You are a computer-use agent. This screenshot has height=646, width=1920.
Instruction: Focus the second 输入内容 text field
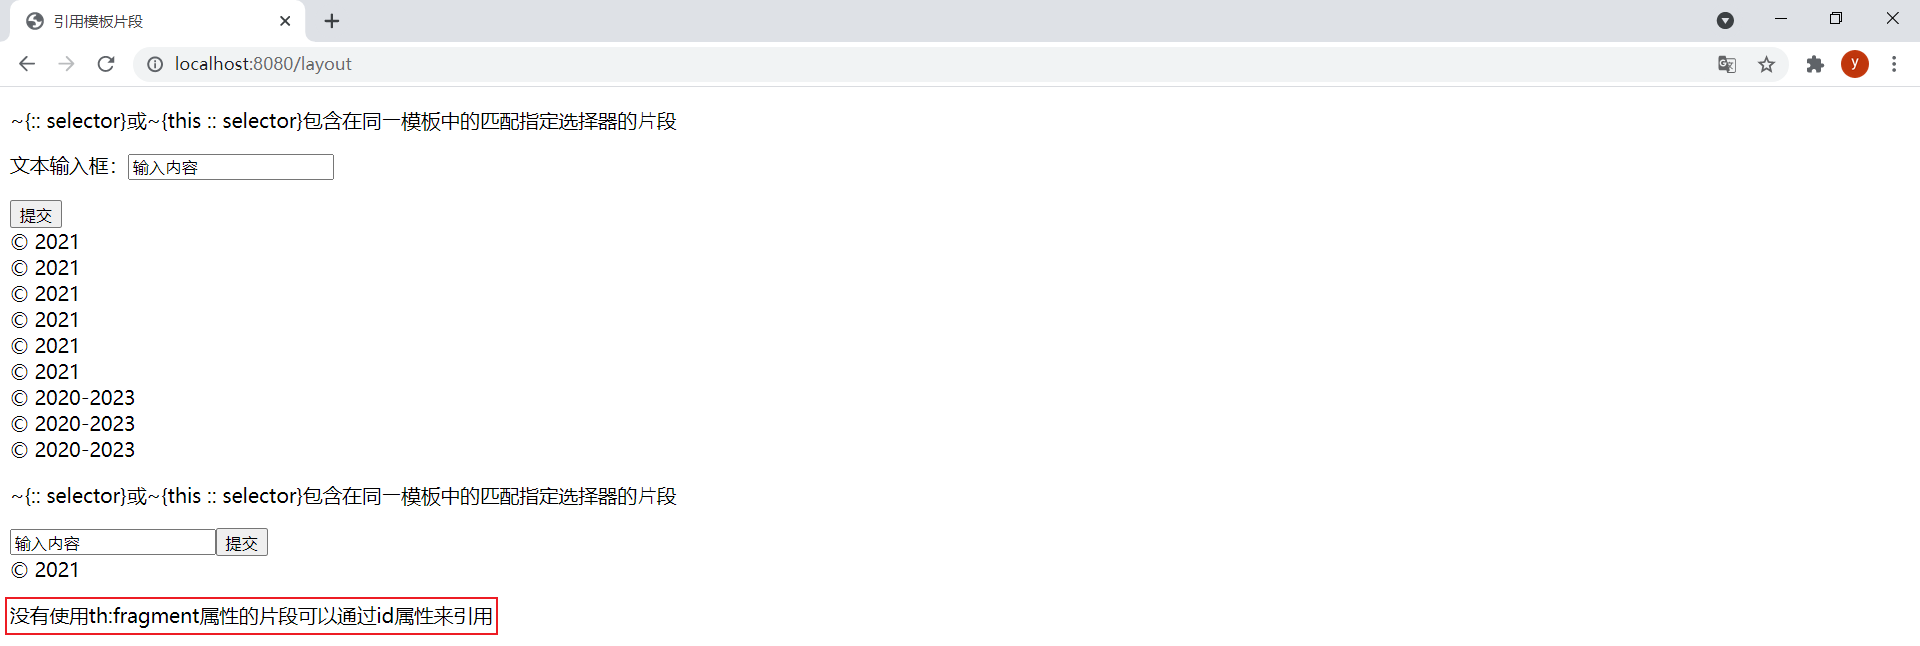tap(112, 543)
